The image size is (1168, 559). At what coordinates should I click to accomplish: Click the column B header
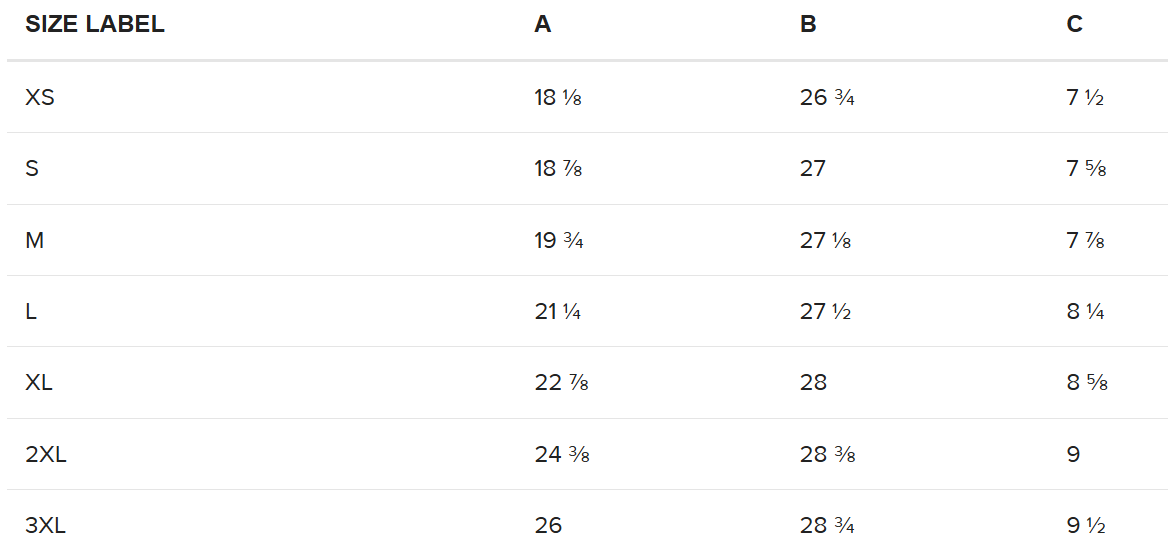[808, 25]
